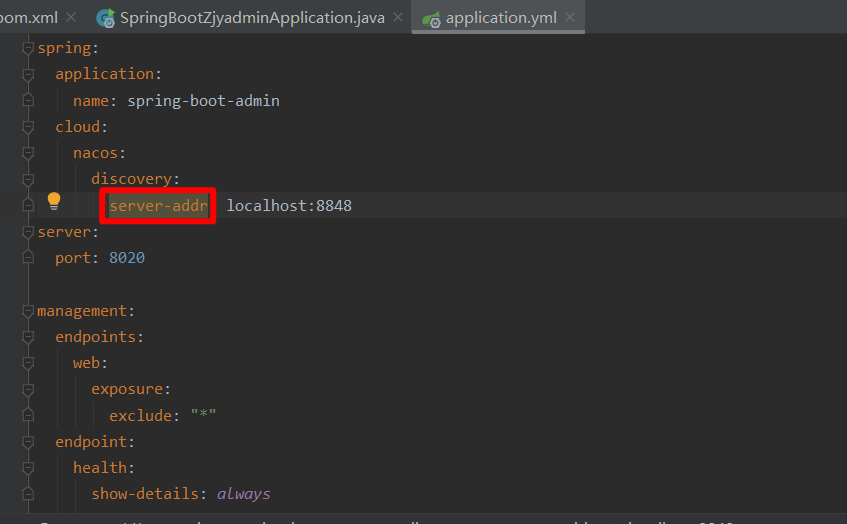Click the value 'localhost:8848'
This screenshot has height=524, width=847.
(289, 206)
